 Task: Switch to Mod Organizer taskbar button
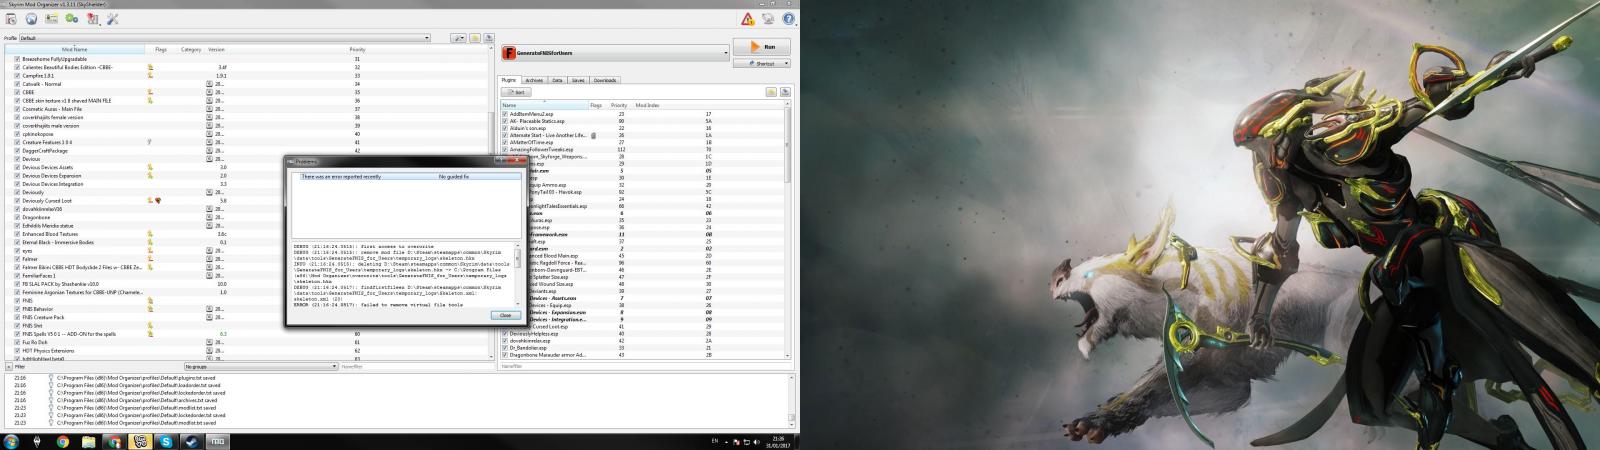219,440
